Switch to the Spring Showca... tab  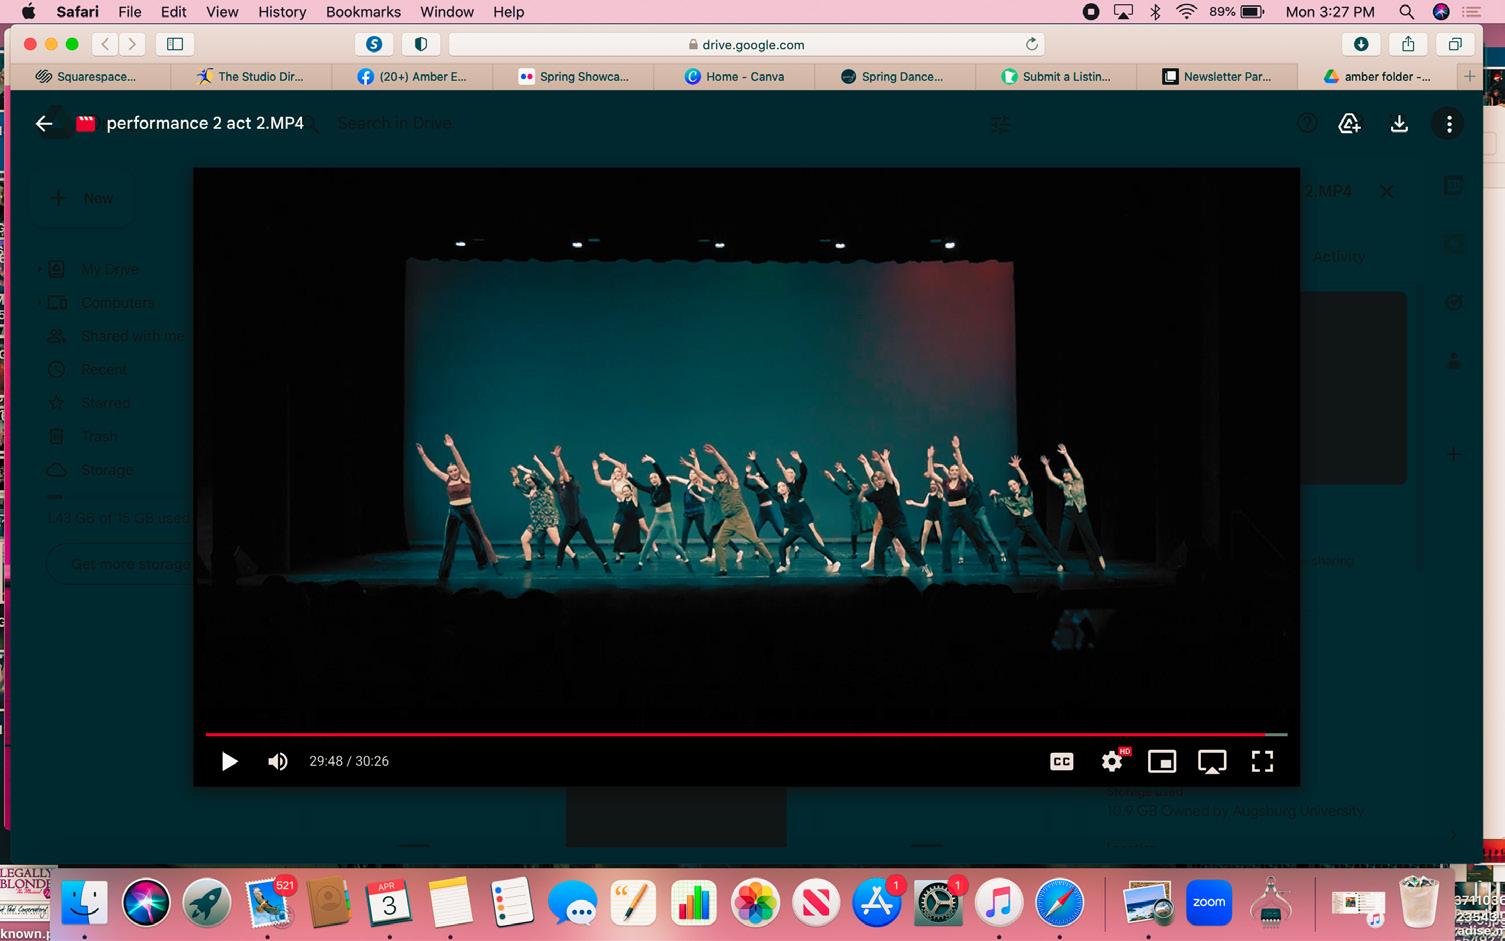pyautogui.click(x=574, y=76)
